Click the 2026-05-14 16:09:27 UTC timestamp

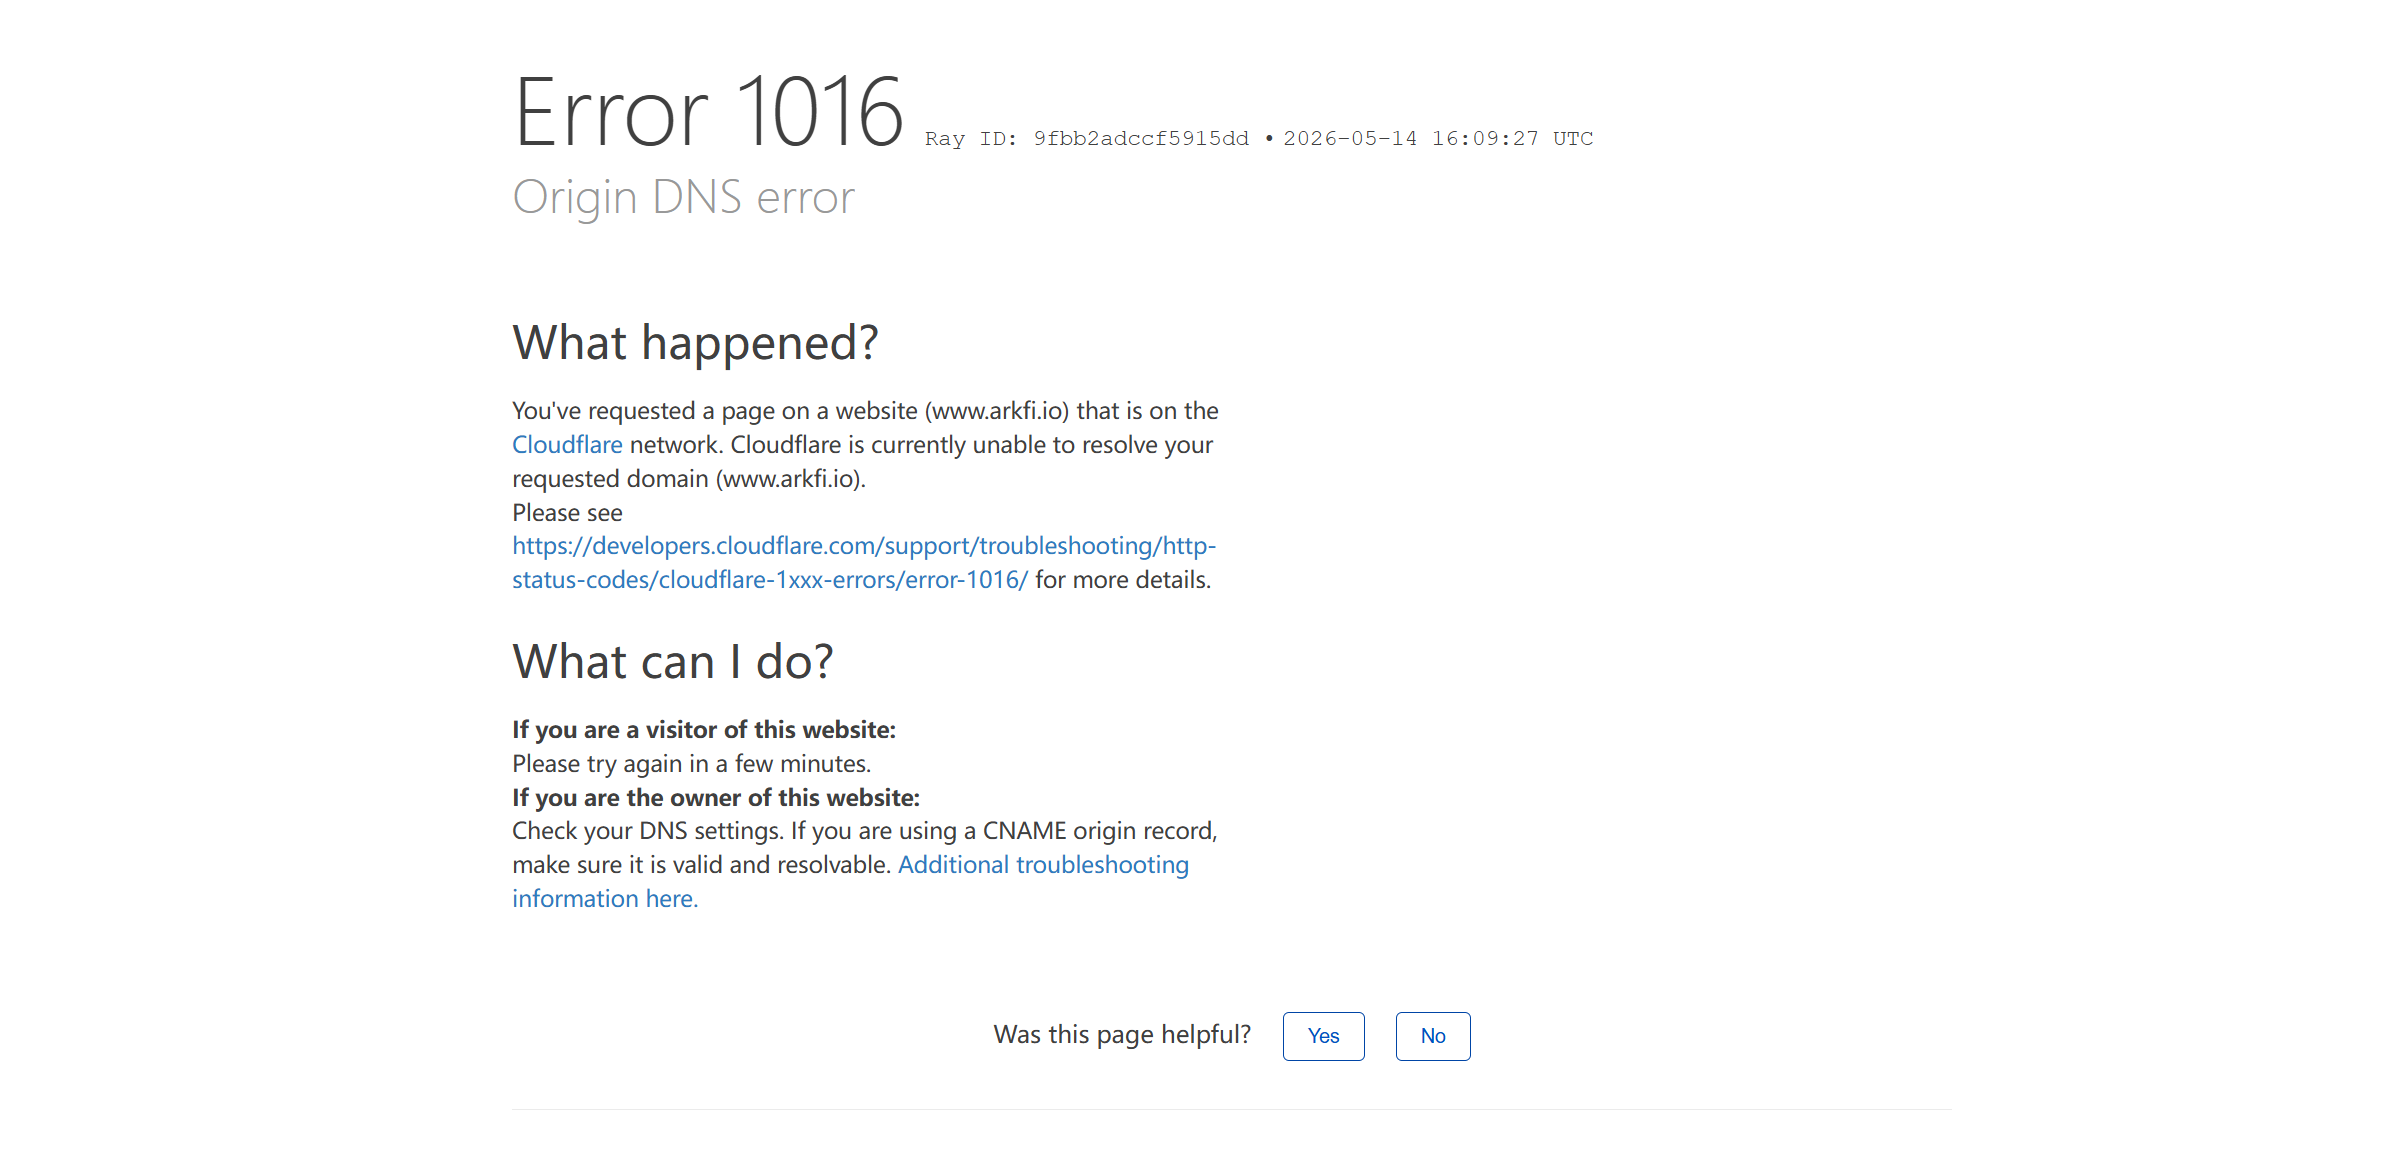pyautogui.click(x=1438, y=139)
